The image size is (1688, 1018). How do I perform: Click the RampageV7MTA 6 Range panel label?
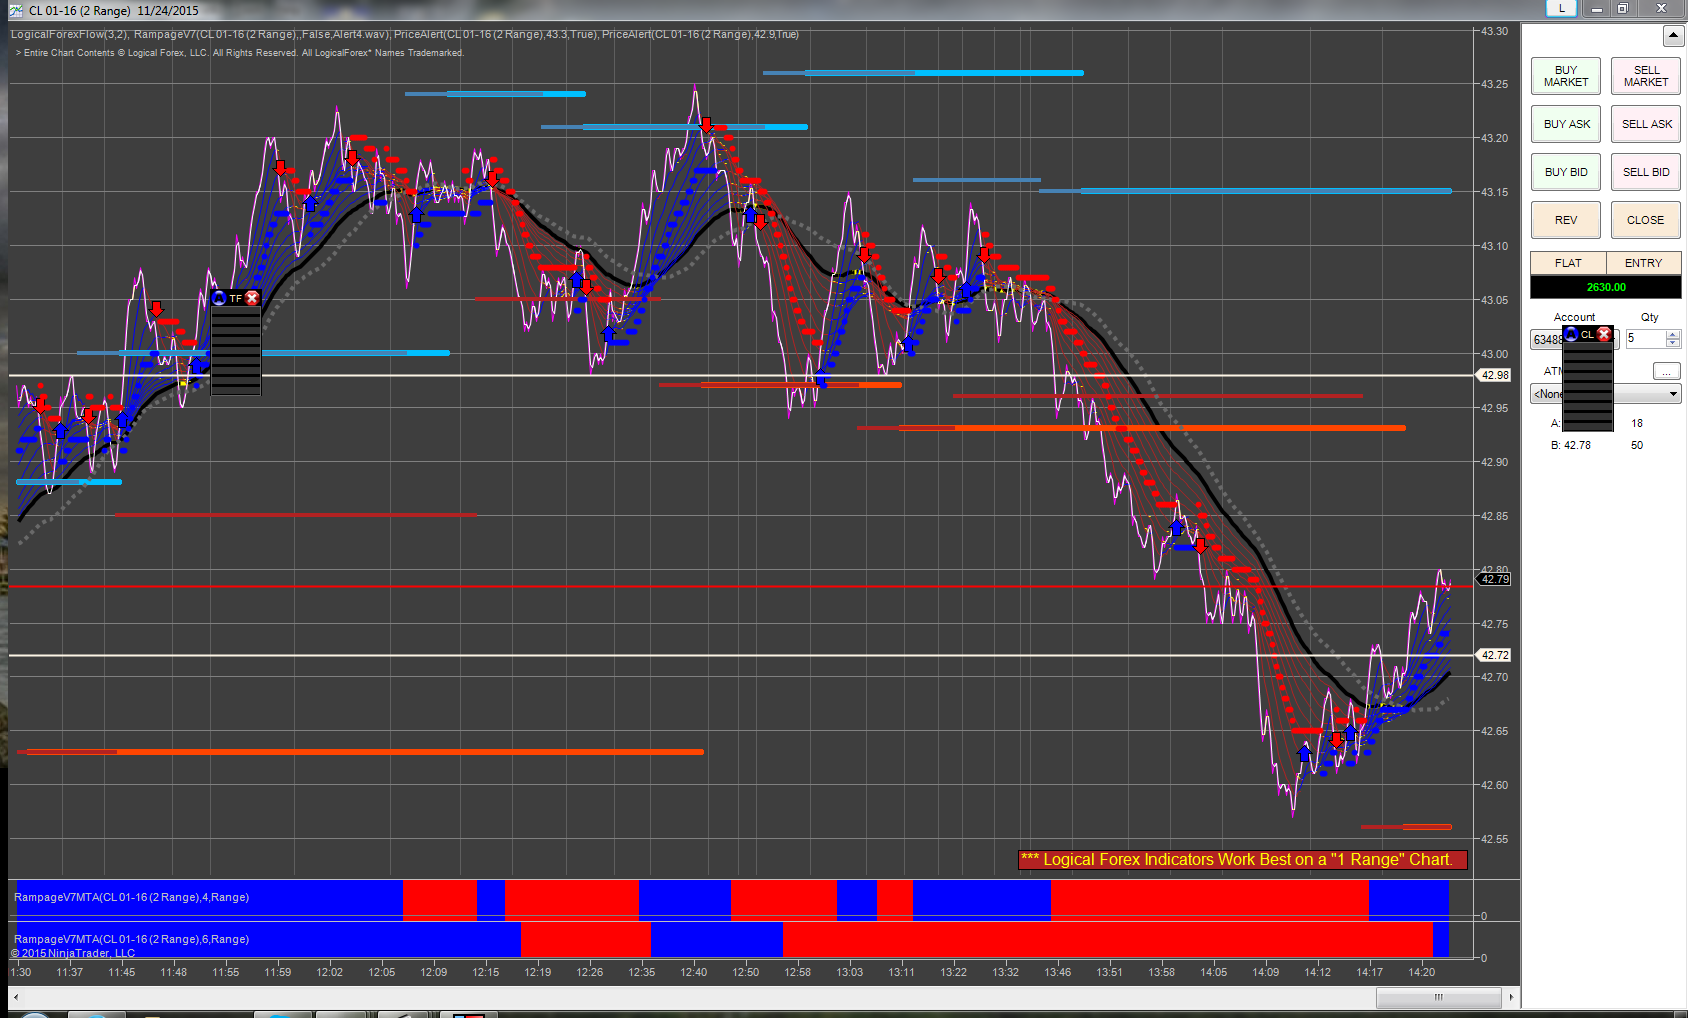tap(131, 939)
